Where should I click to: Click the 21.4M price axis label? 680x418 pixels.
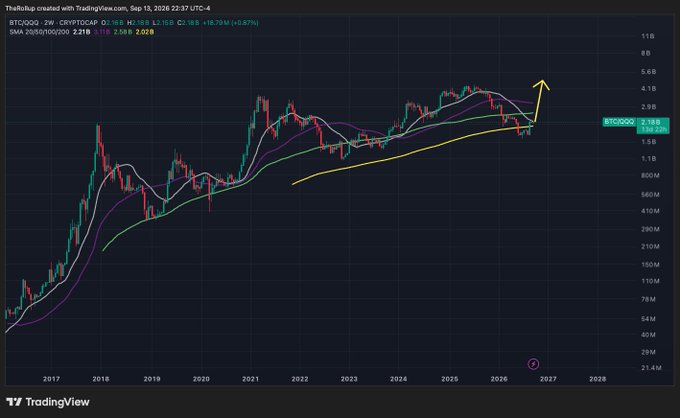point(651,368)
